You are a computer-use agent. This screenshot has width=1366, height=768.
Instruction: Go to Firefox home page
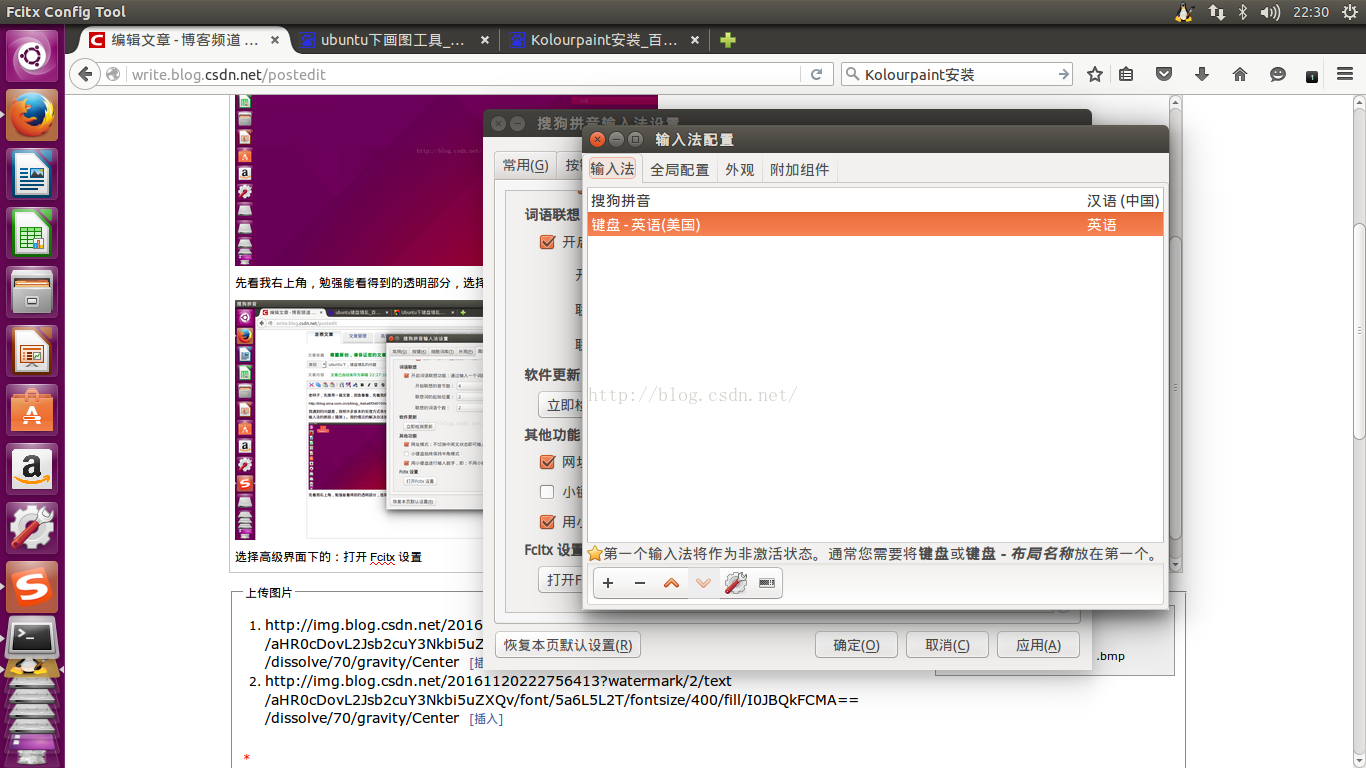pos(1240,74)
